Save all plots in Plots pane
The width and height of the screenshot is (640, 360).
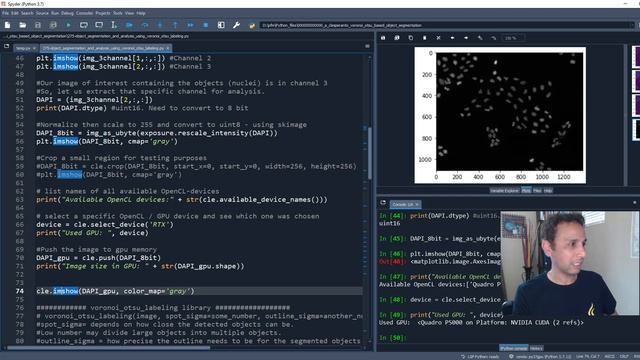397,38
